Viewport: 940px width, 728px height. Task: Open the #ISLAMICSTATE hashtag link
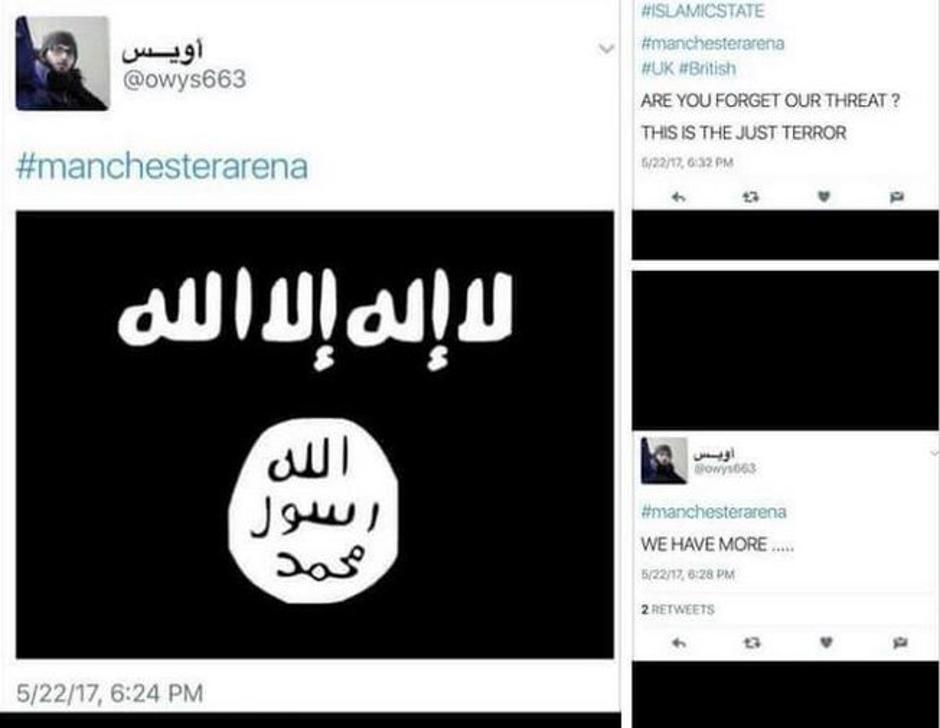click(x=703, y=11)
